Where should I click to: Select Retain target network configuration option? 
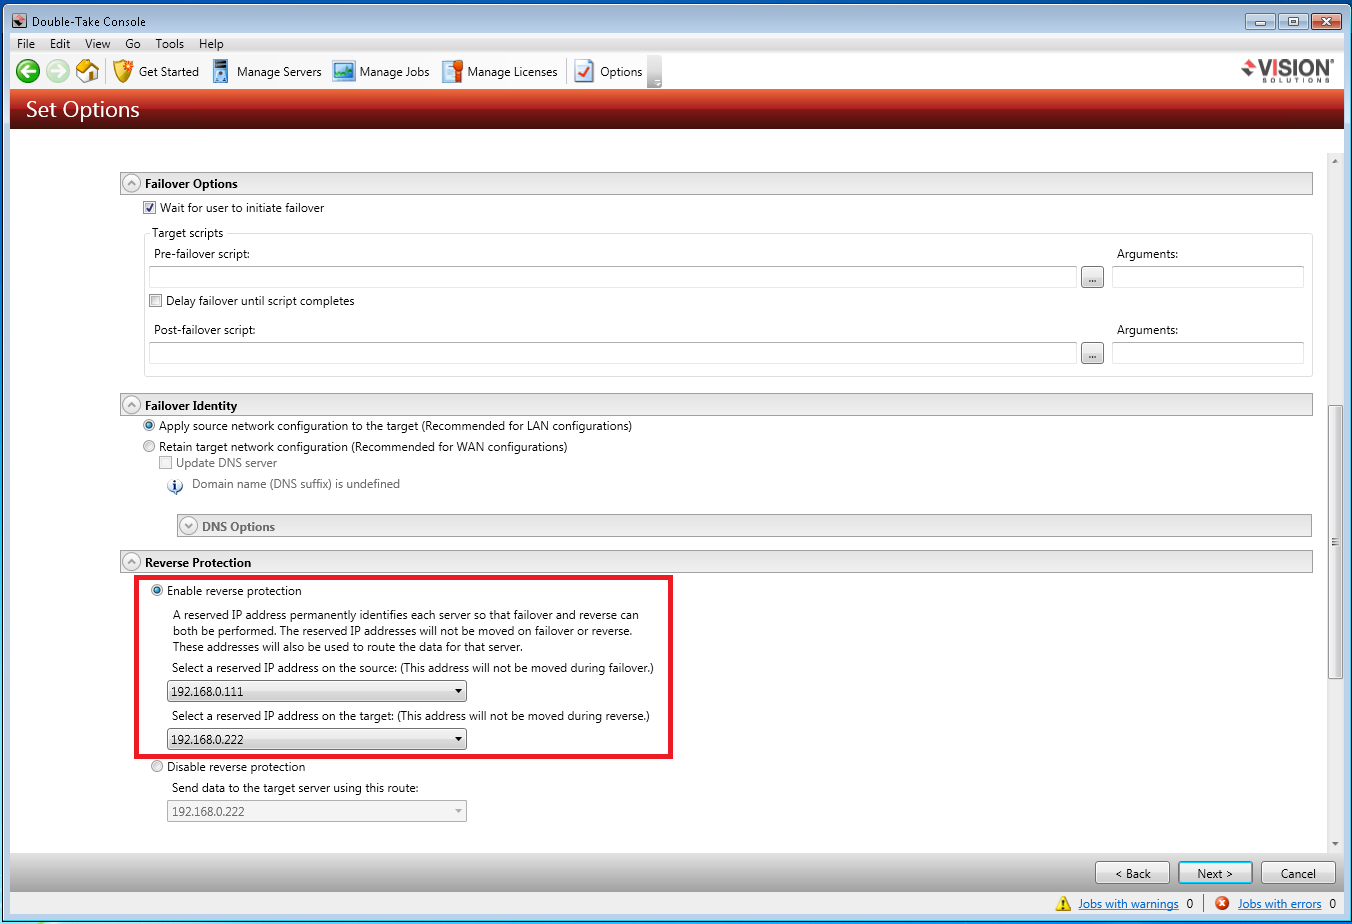point(149,447)
